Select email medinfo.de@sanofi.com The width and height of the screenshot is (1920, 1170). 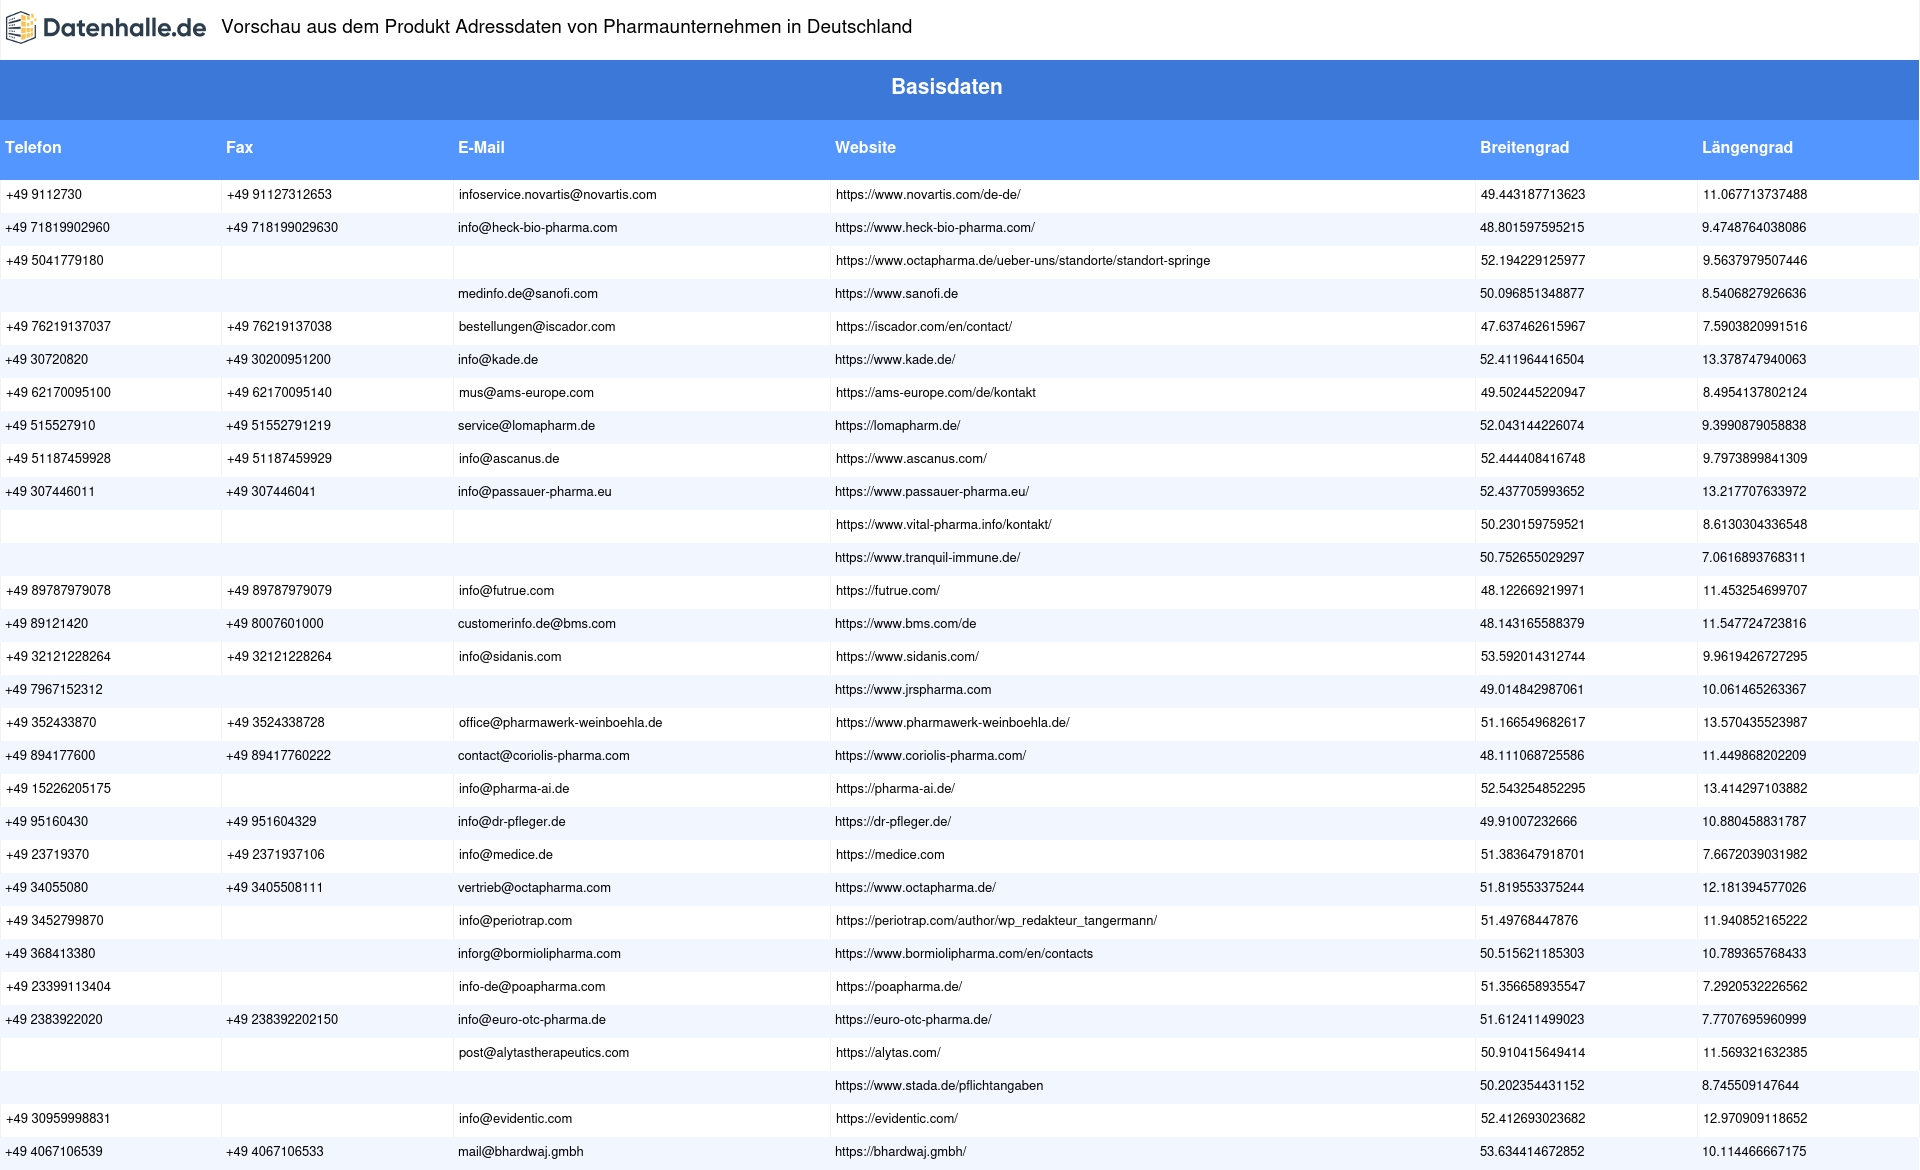pyautogui.click(x=528, y=294)
